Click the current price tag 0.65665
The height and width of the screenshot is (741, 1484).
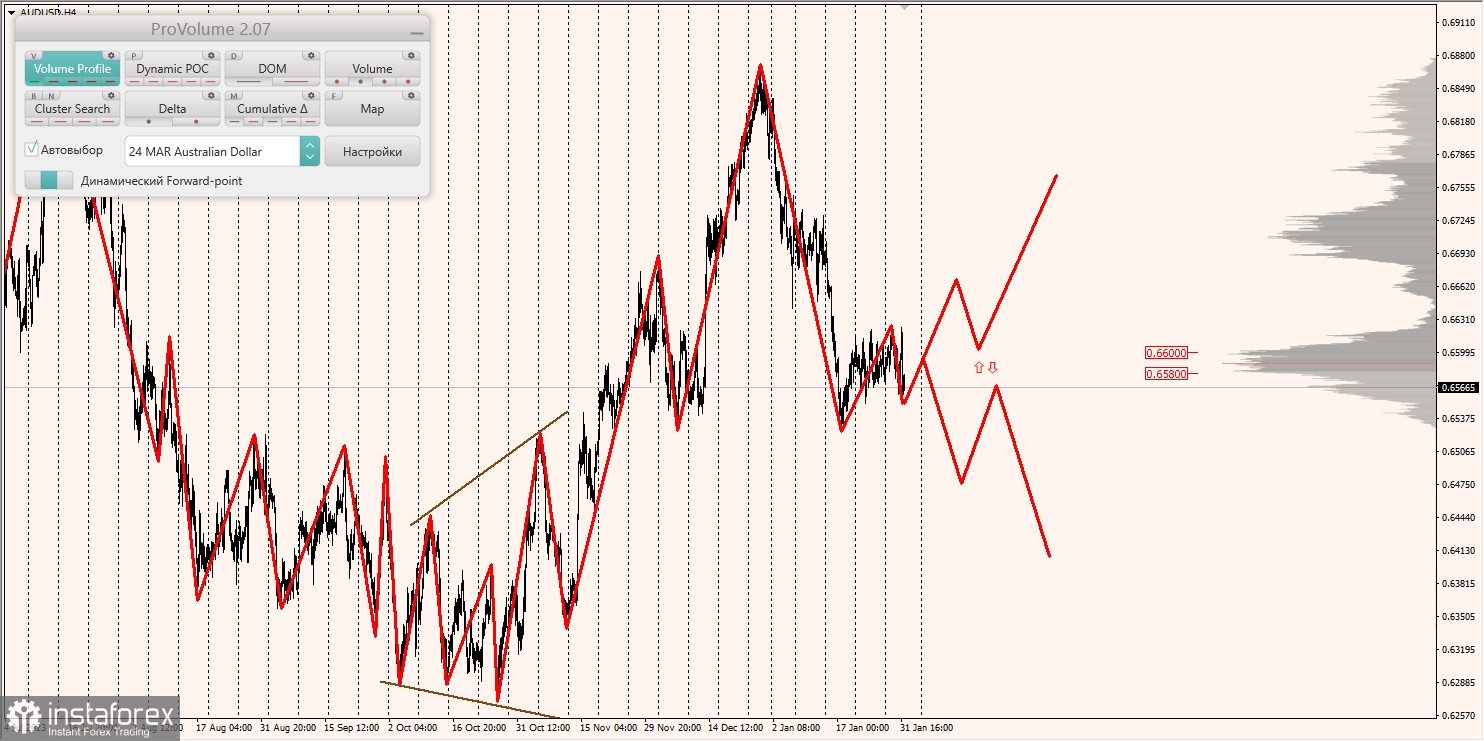pyautogui.click(x=1459, y=387)
